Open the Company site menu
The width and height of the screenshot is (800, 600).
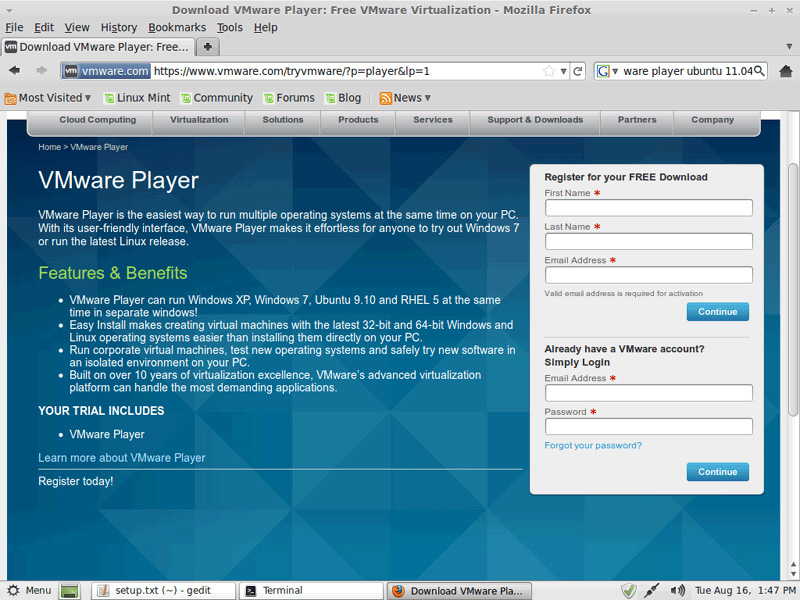coord(712,120)
